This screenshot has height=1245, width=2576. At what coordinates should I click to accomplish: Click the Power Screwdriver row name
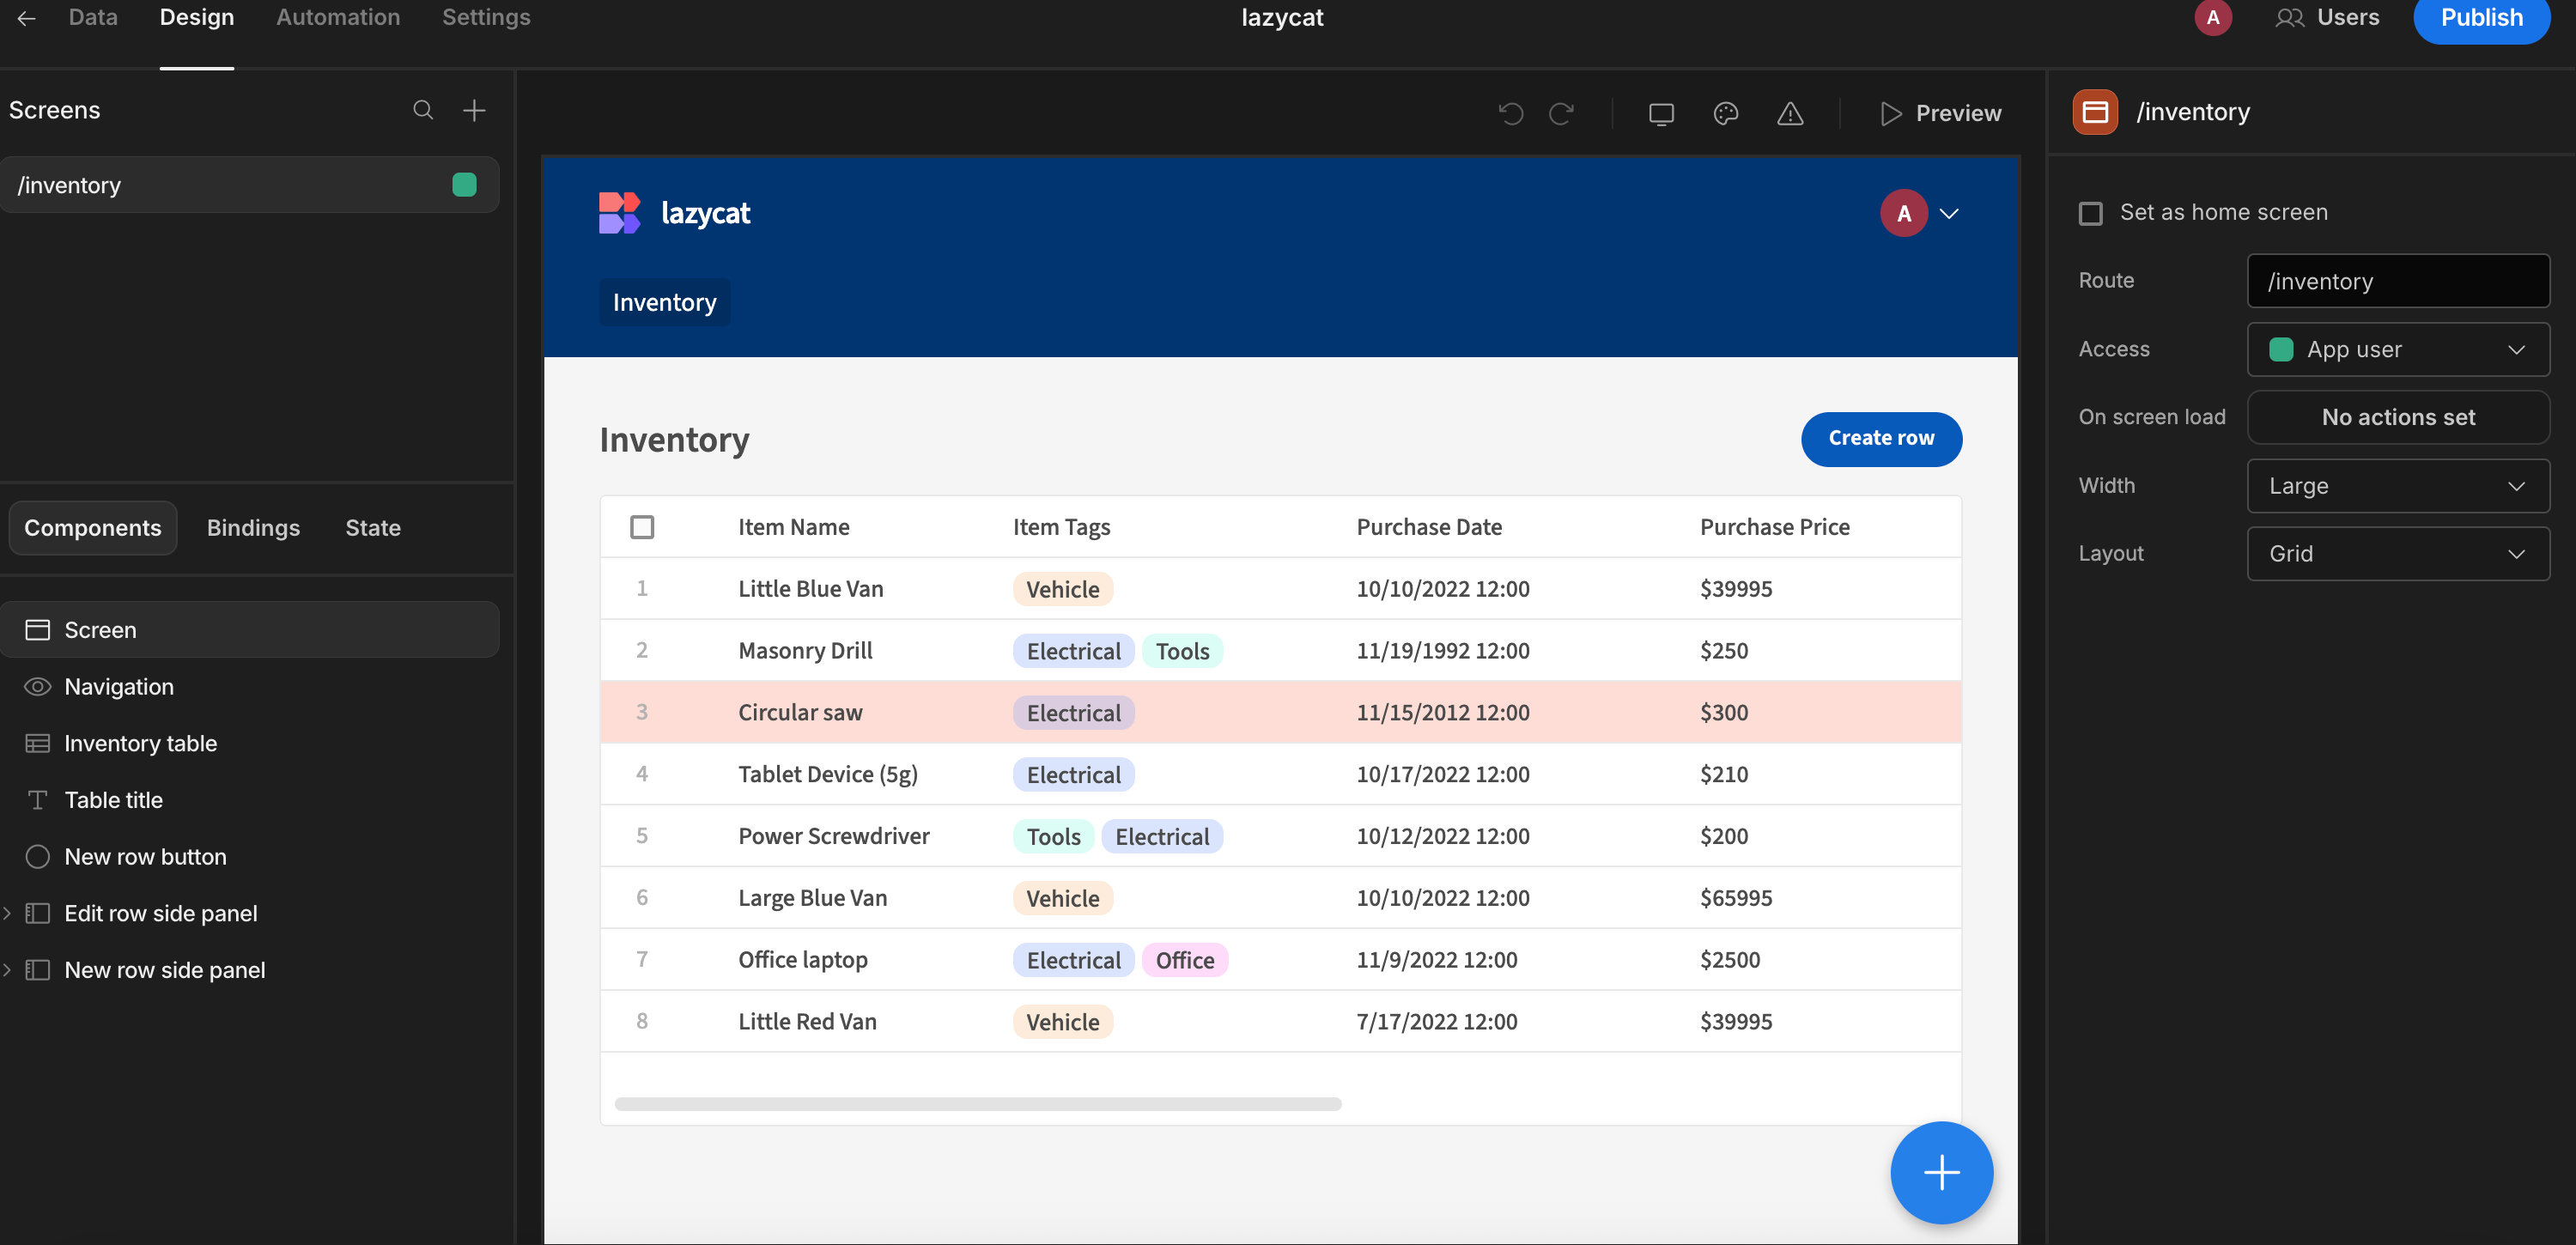point(834,836)
